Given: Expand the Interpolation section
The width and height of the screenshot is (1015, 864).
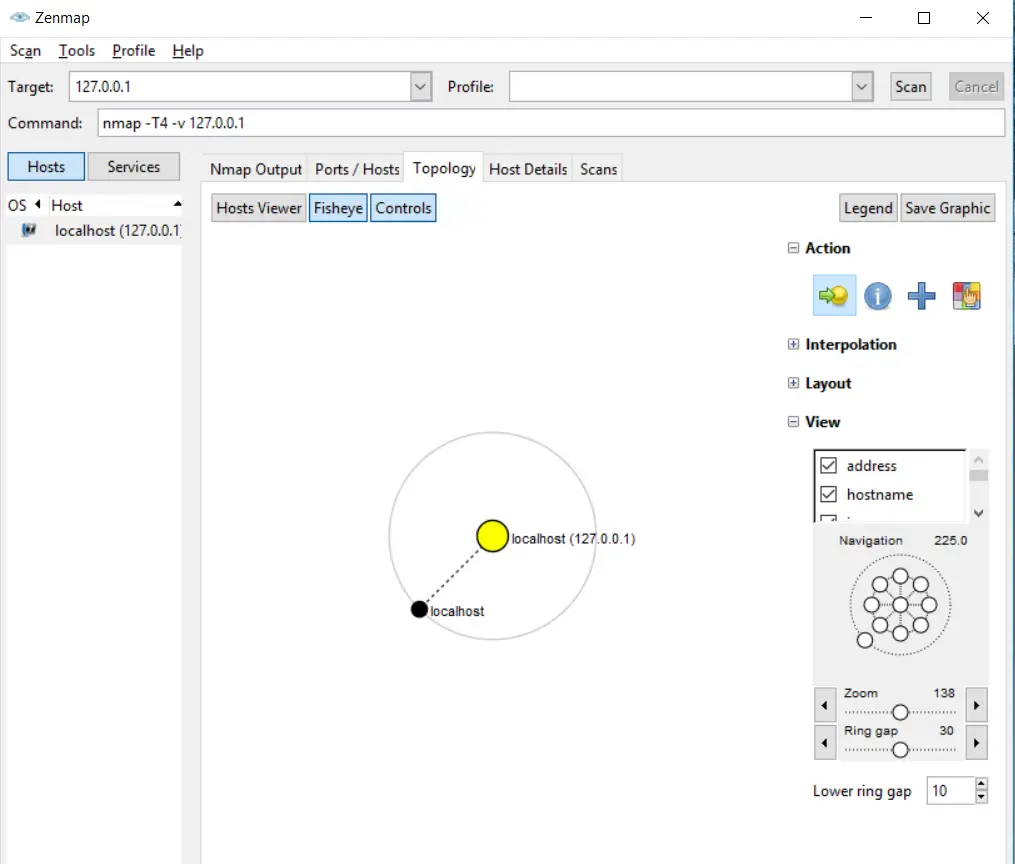Looking at the screenshot, I should (793, 344).
